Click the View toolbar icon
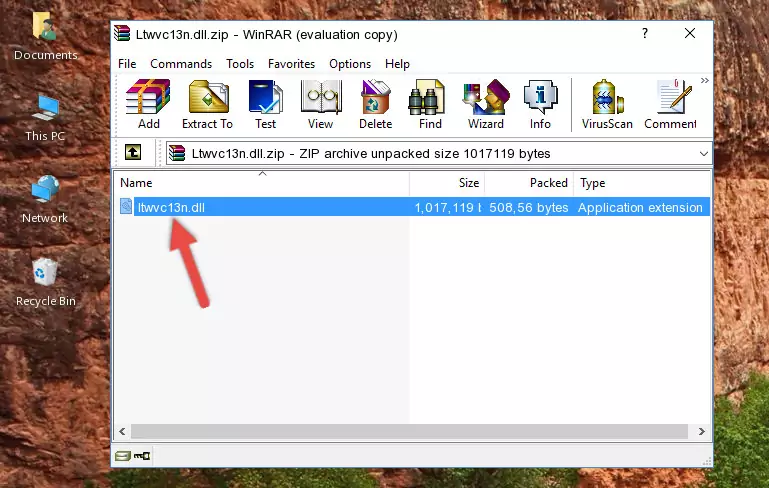Viewport: 769px width, 488px height. click(321, 104)
